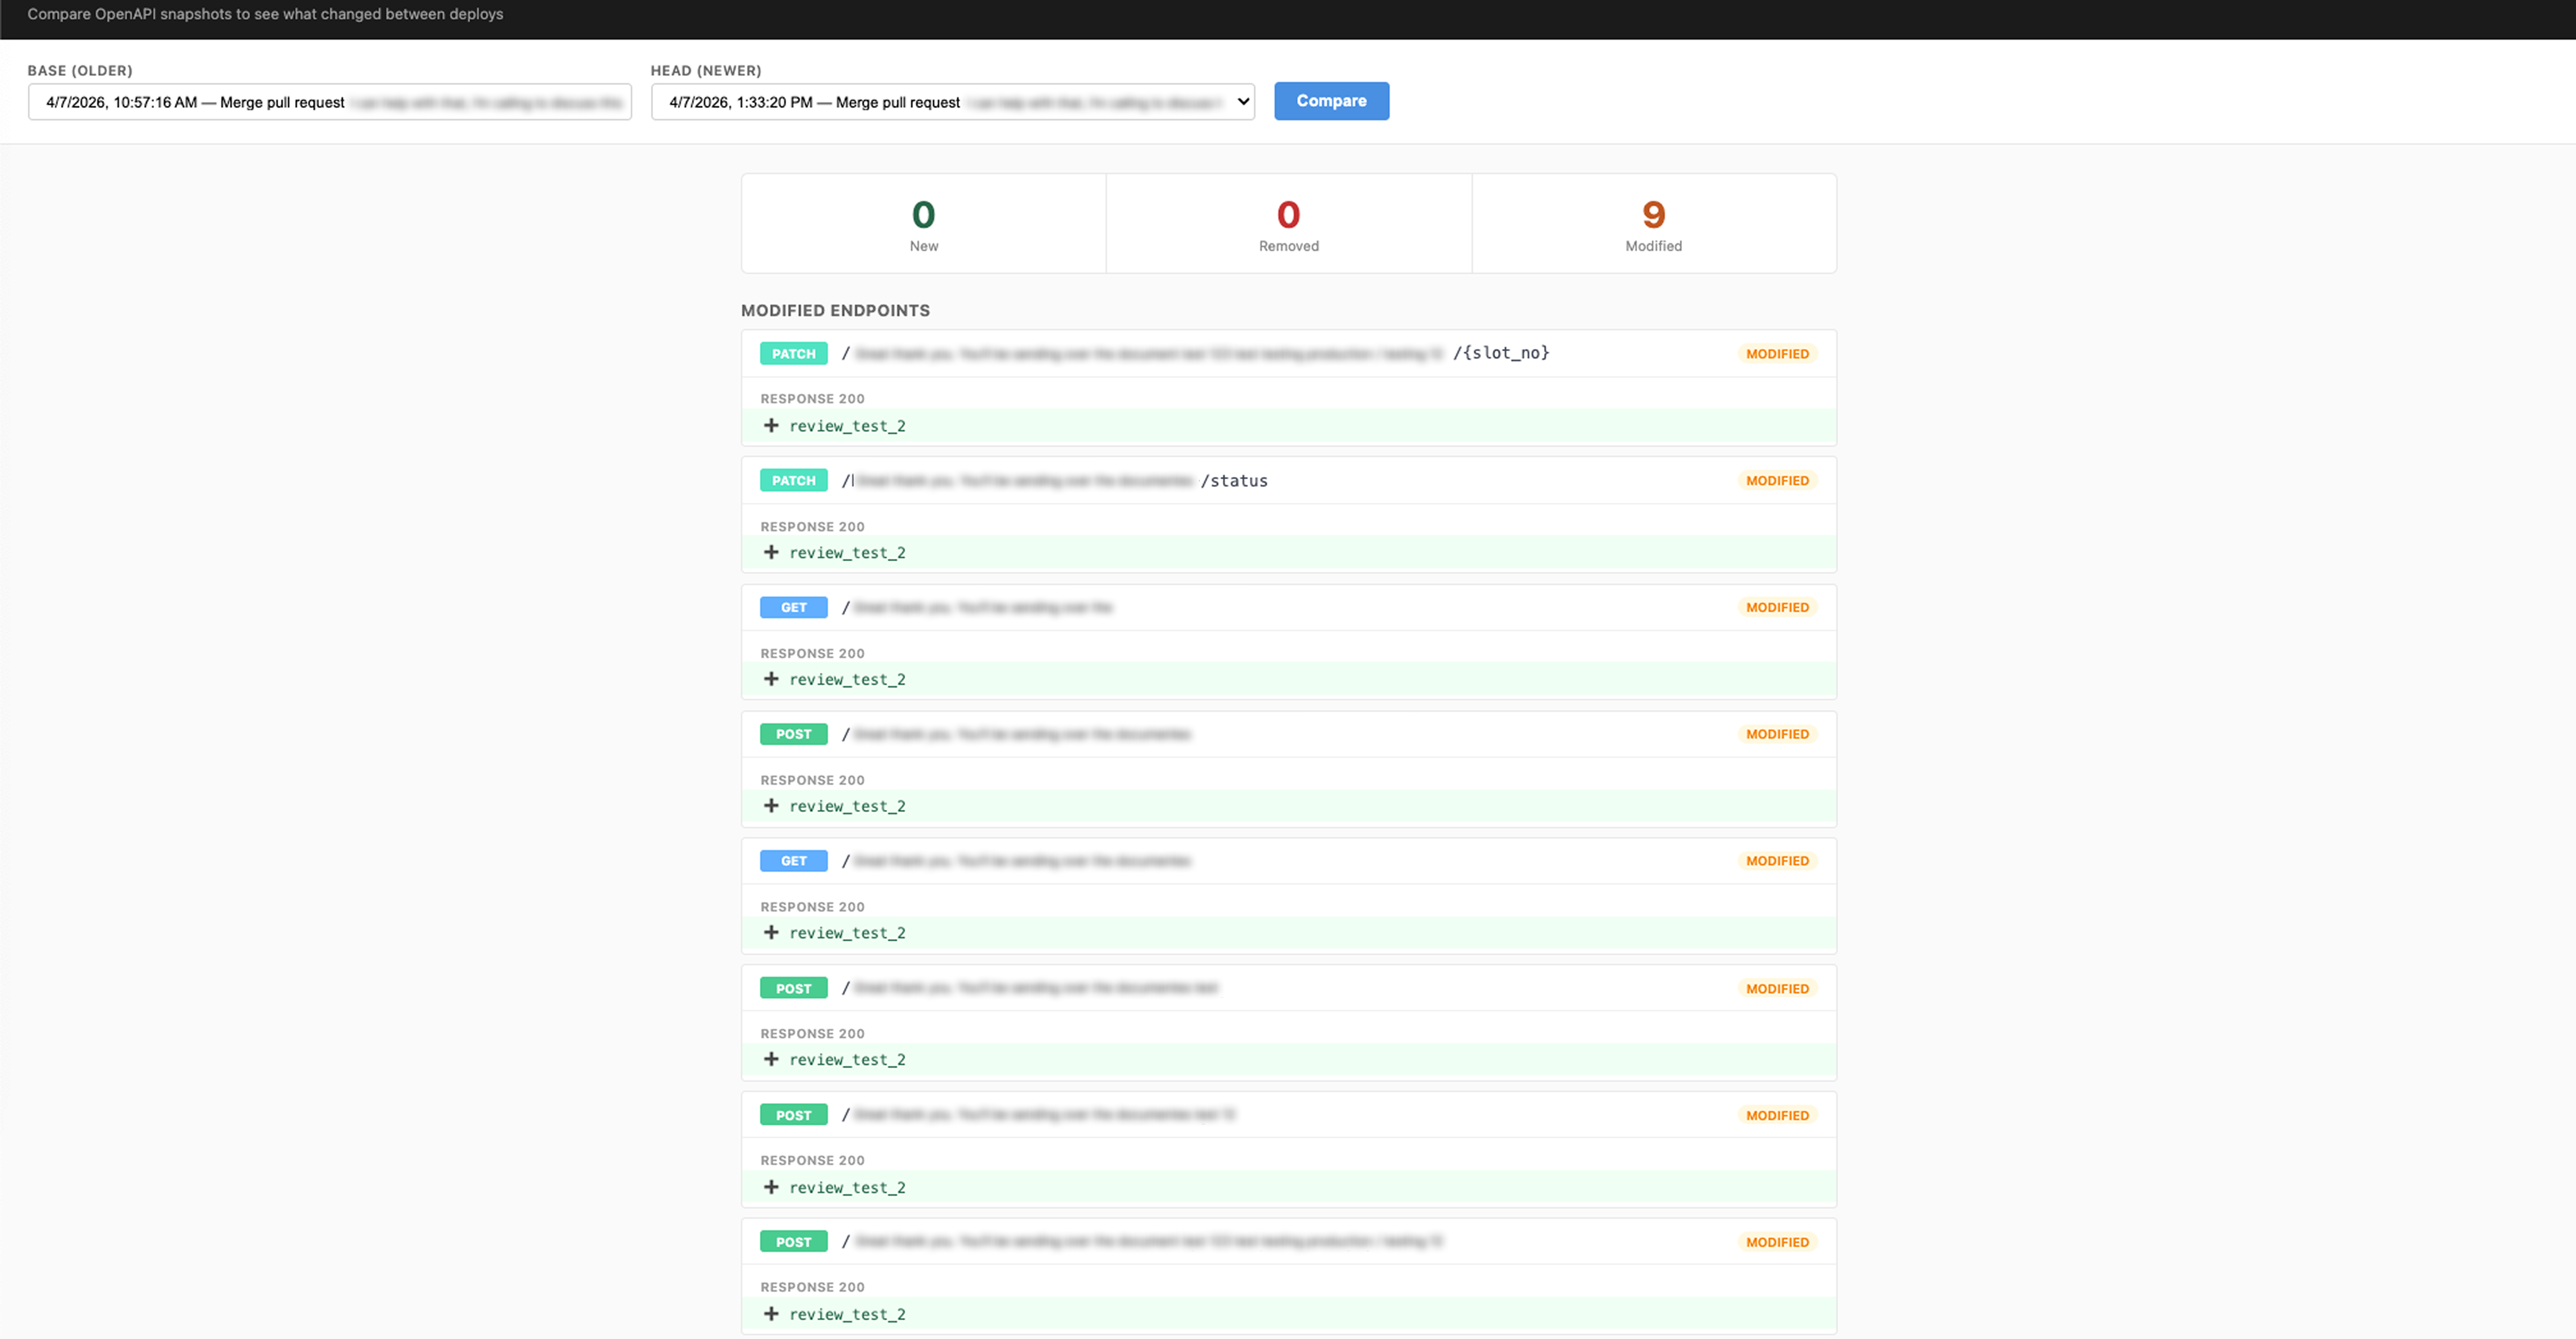Click RESPONSE 200 label under first POST endpoint
This screenshot has width=2576, height=1339.
(x=812, y=780)
